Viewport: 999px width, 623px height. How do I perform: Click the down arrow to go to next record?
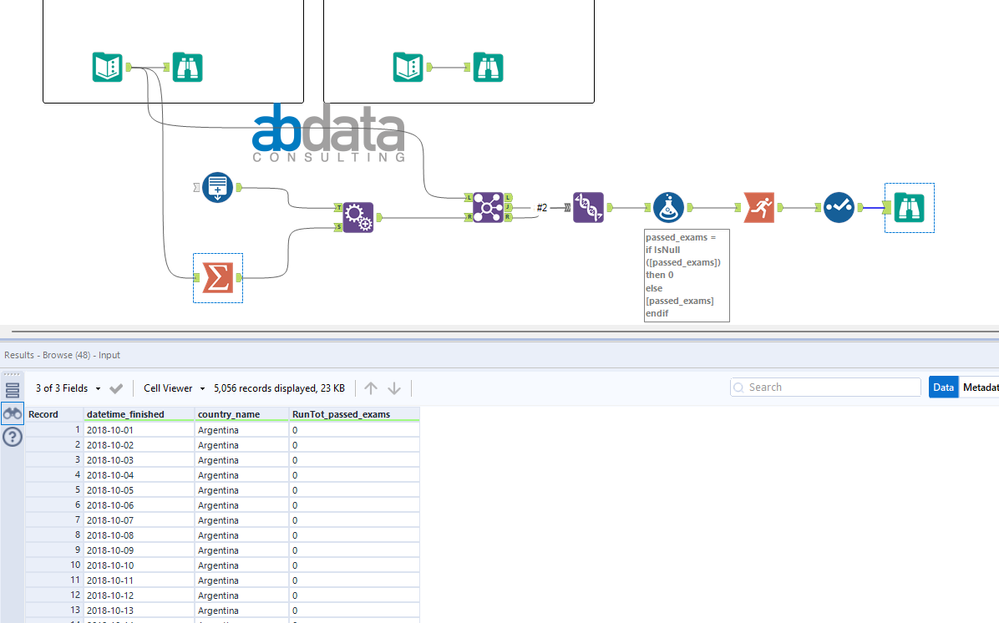394,388
